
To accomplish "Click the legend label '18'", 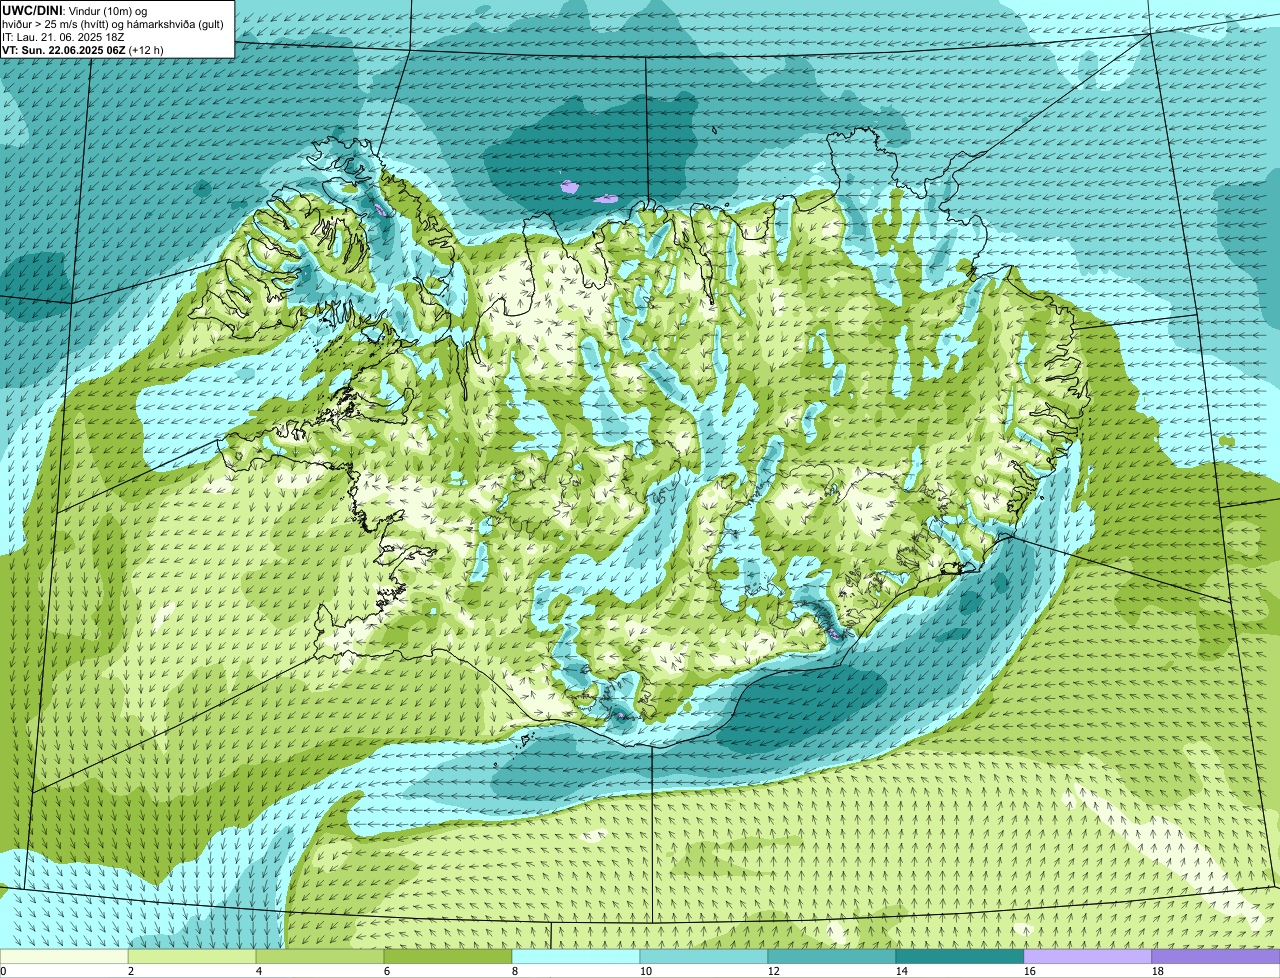I will tap(1158, 971).
